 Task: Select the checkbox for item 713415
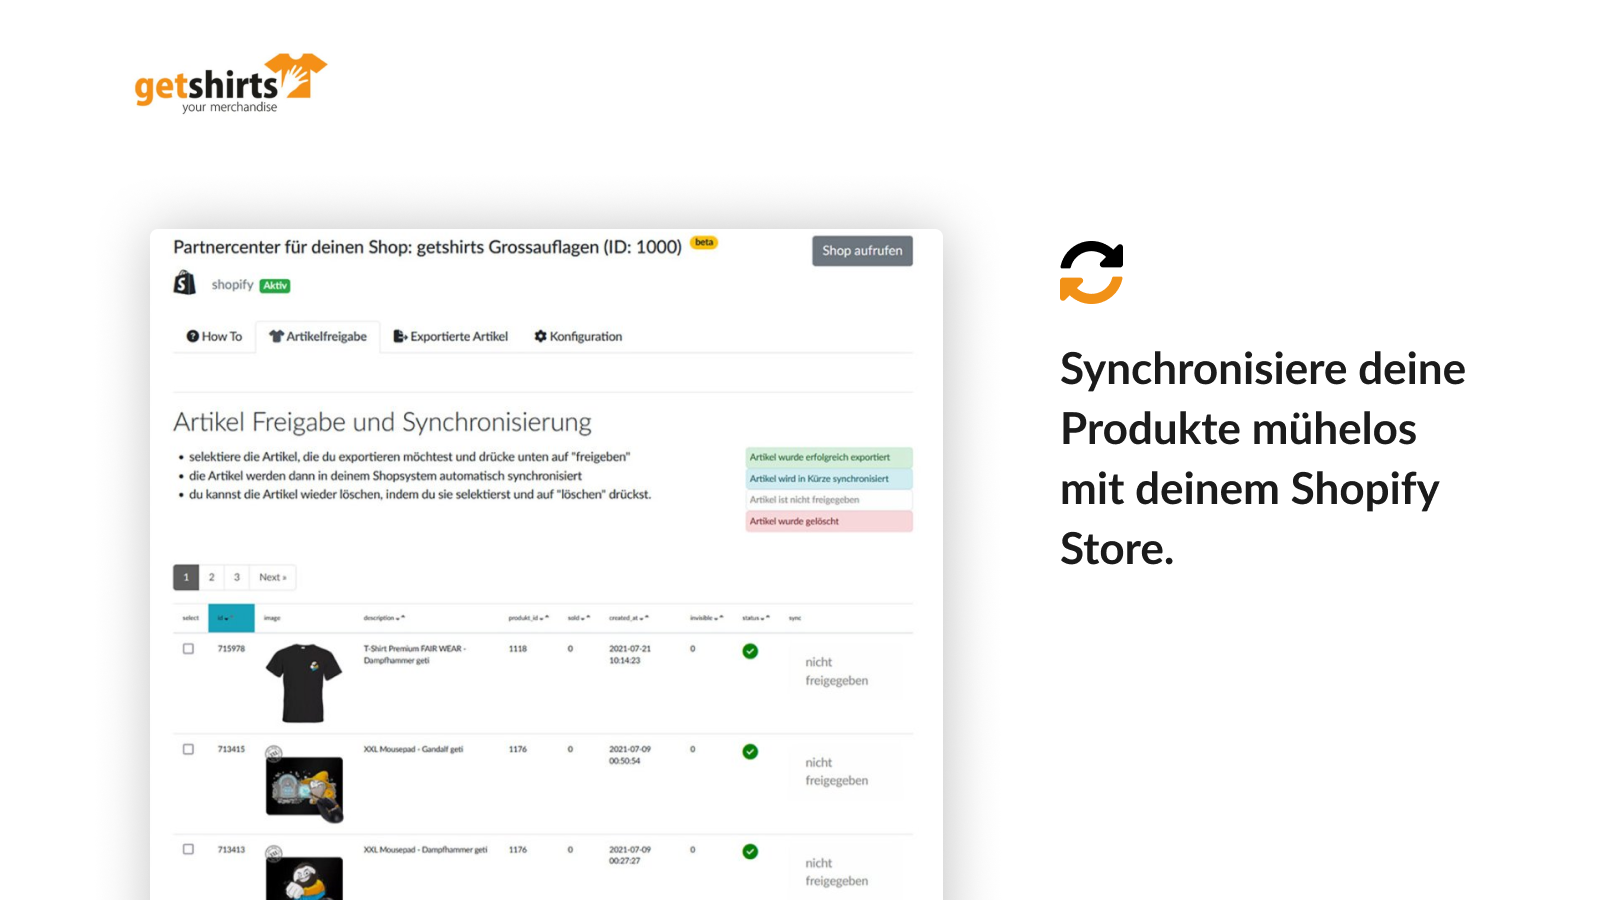188,749
